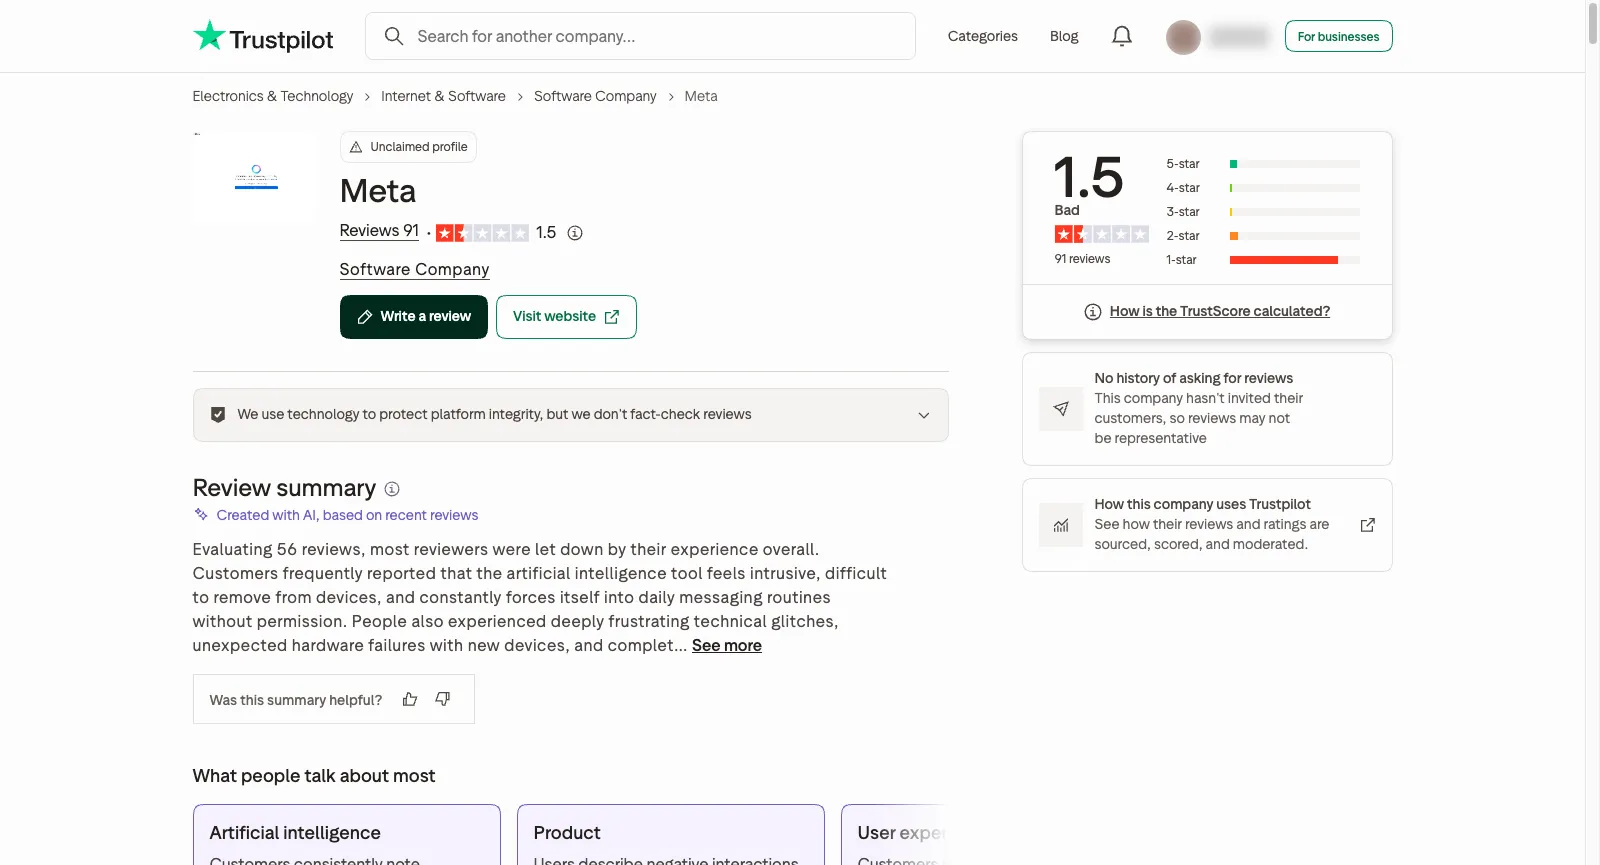1600x865 pixels.
Task: Click the search magnifier icon
Action: coord(394,36)
